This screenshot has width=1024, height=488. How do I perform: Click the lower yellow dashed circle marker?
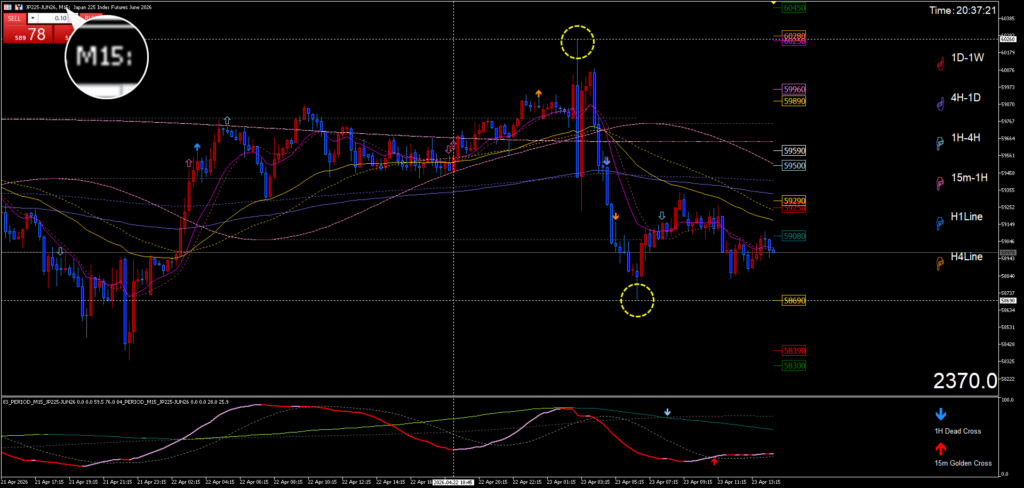pyautogui.click(x=637, y=298)
